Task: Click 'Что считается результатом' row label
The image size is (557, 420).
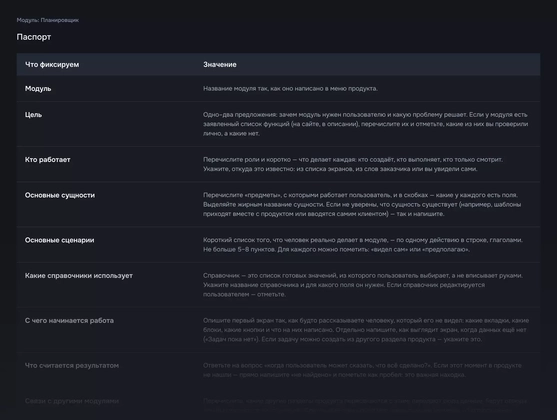Action: click(x=72, y=366)
